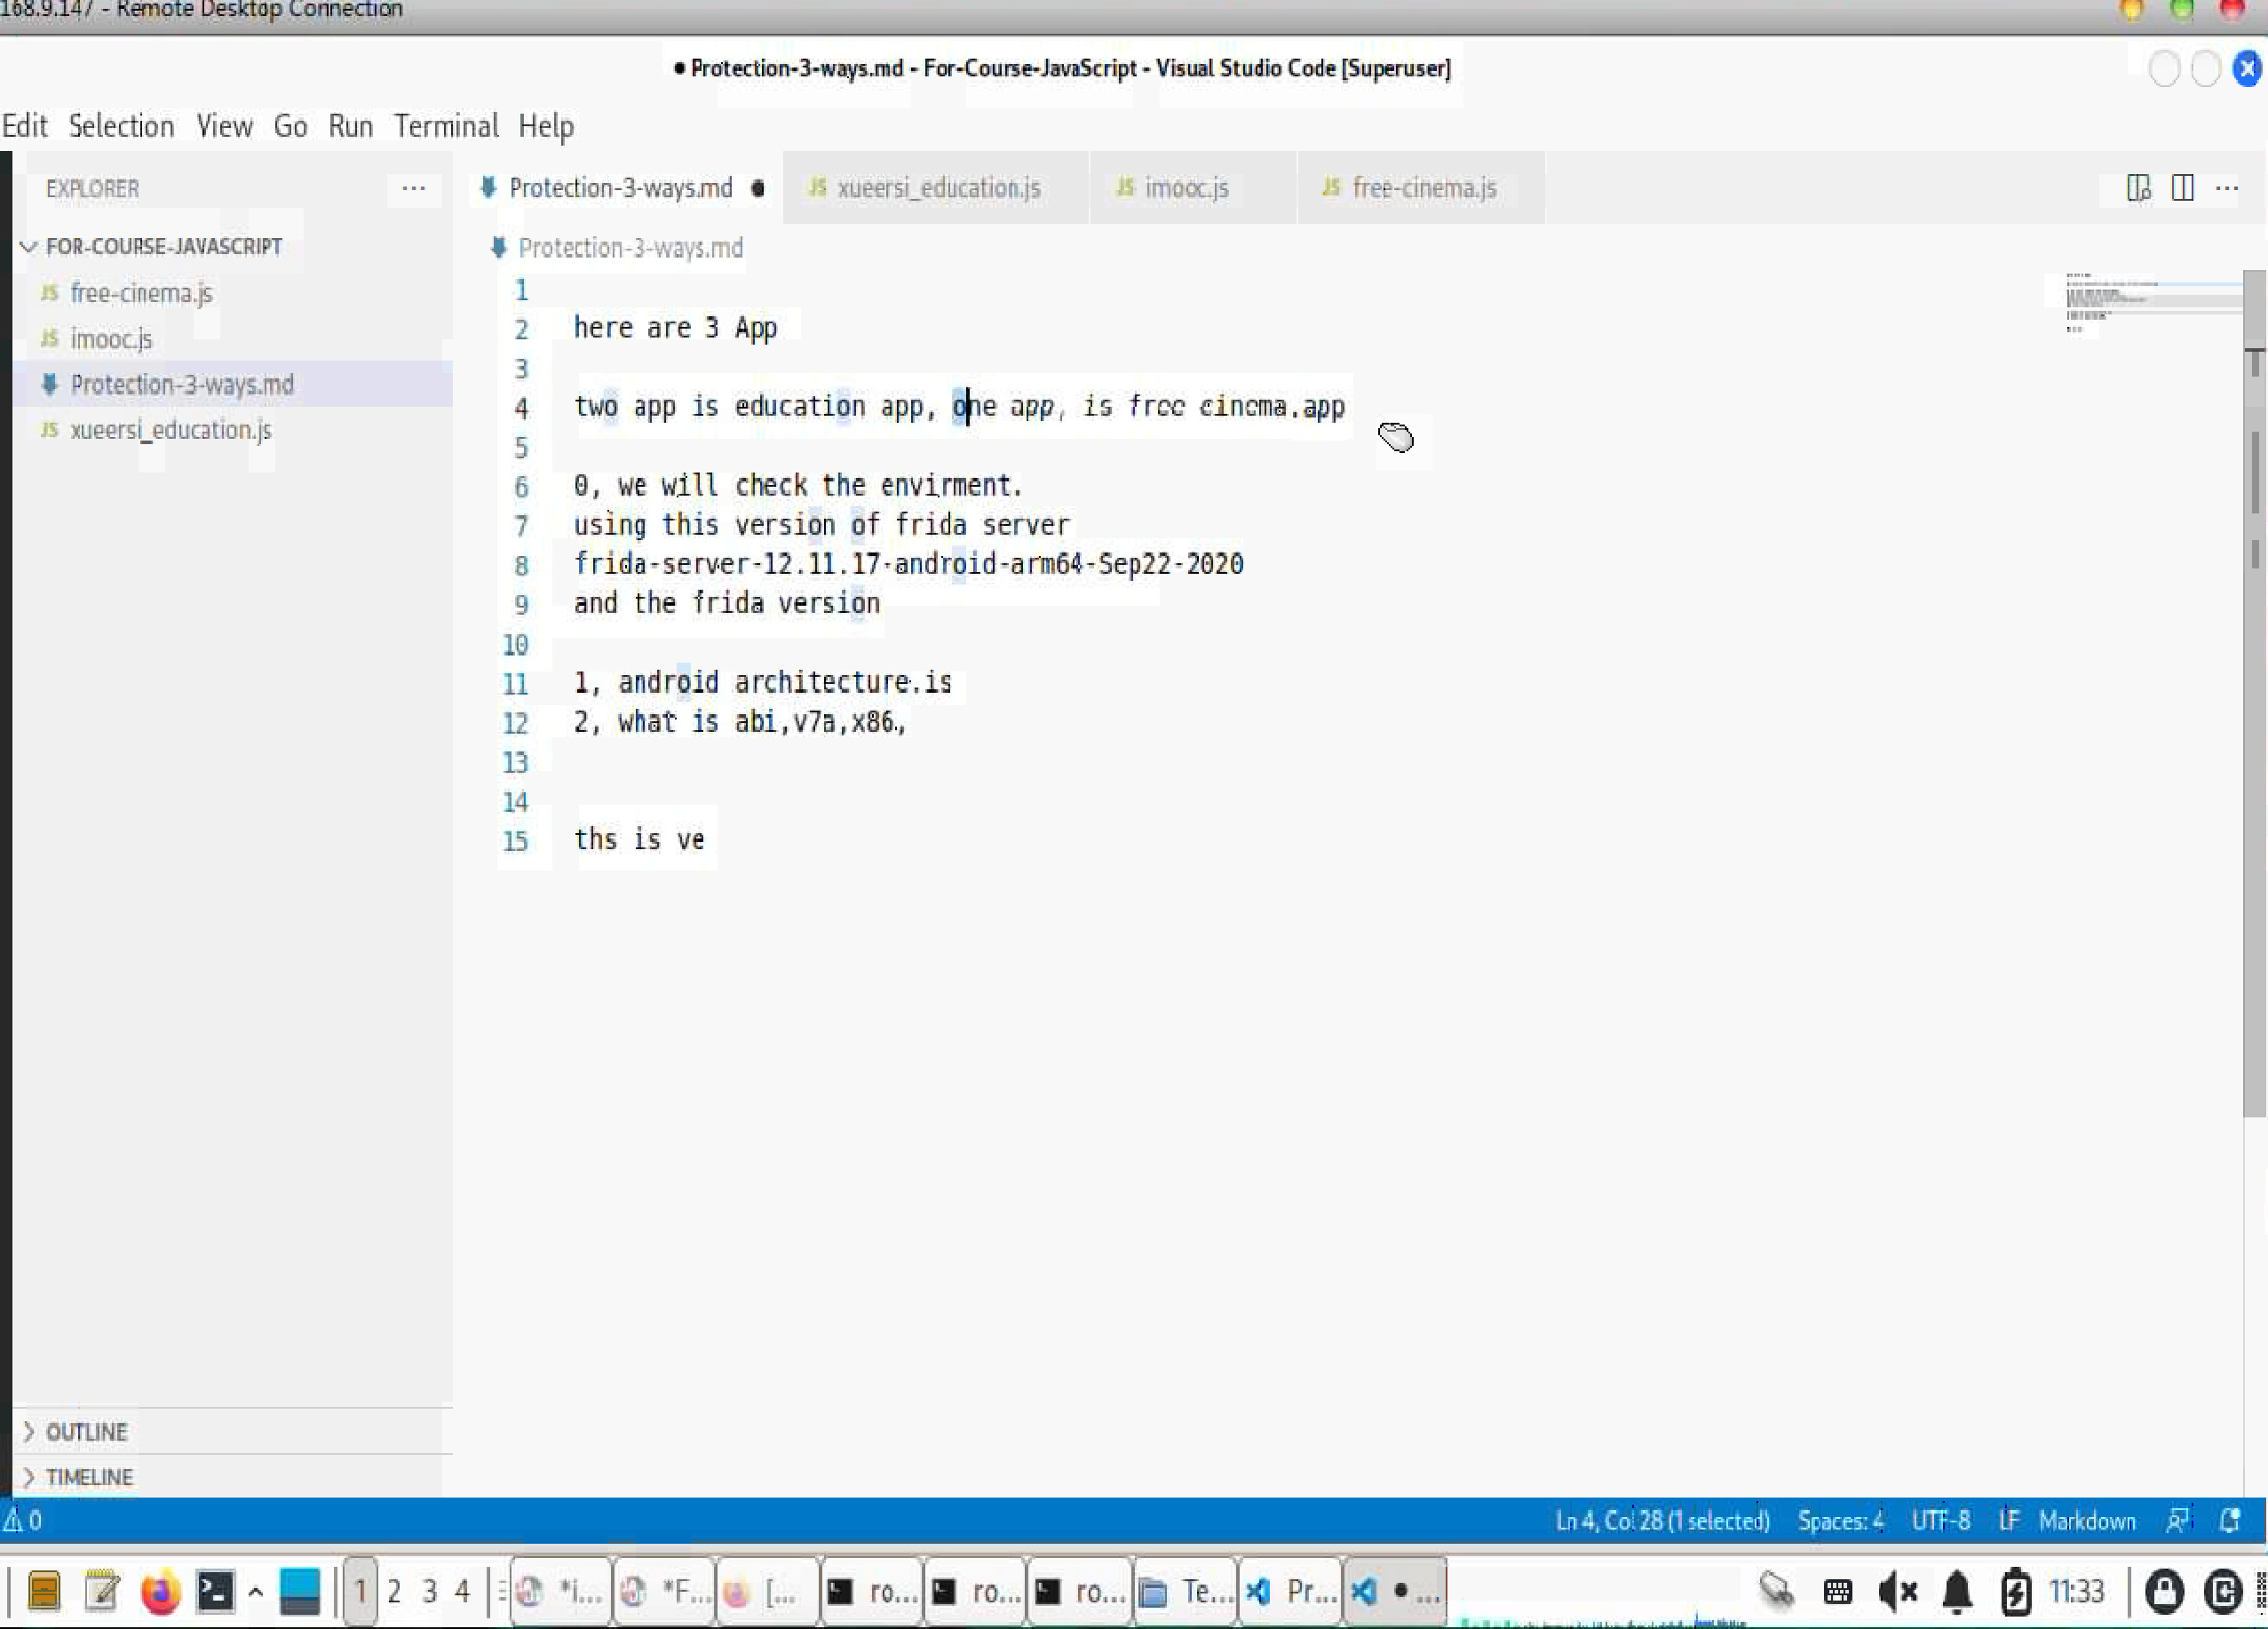The image size is (2268, 1629).
Task: Switch to workspace 2 in taskbar
Action: tap(394, 1591)
